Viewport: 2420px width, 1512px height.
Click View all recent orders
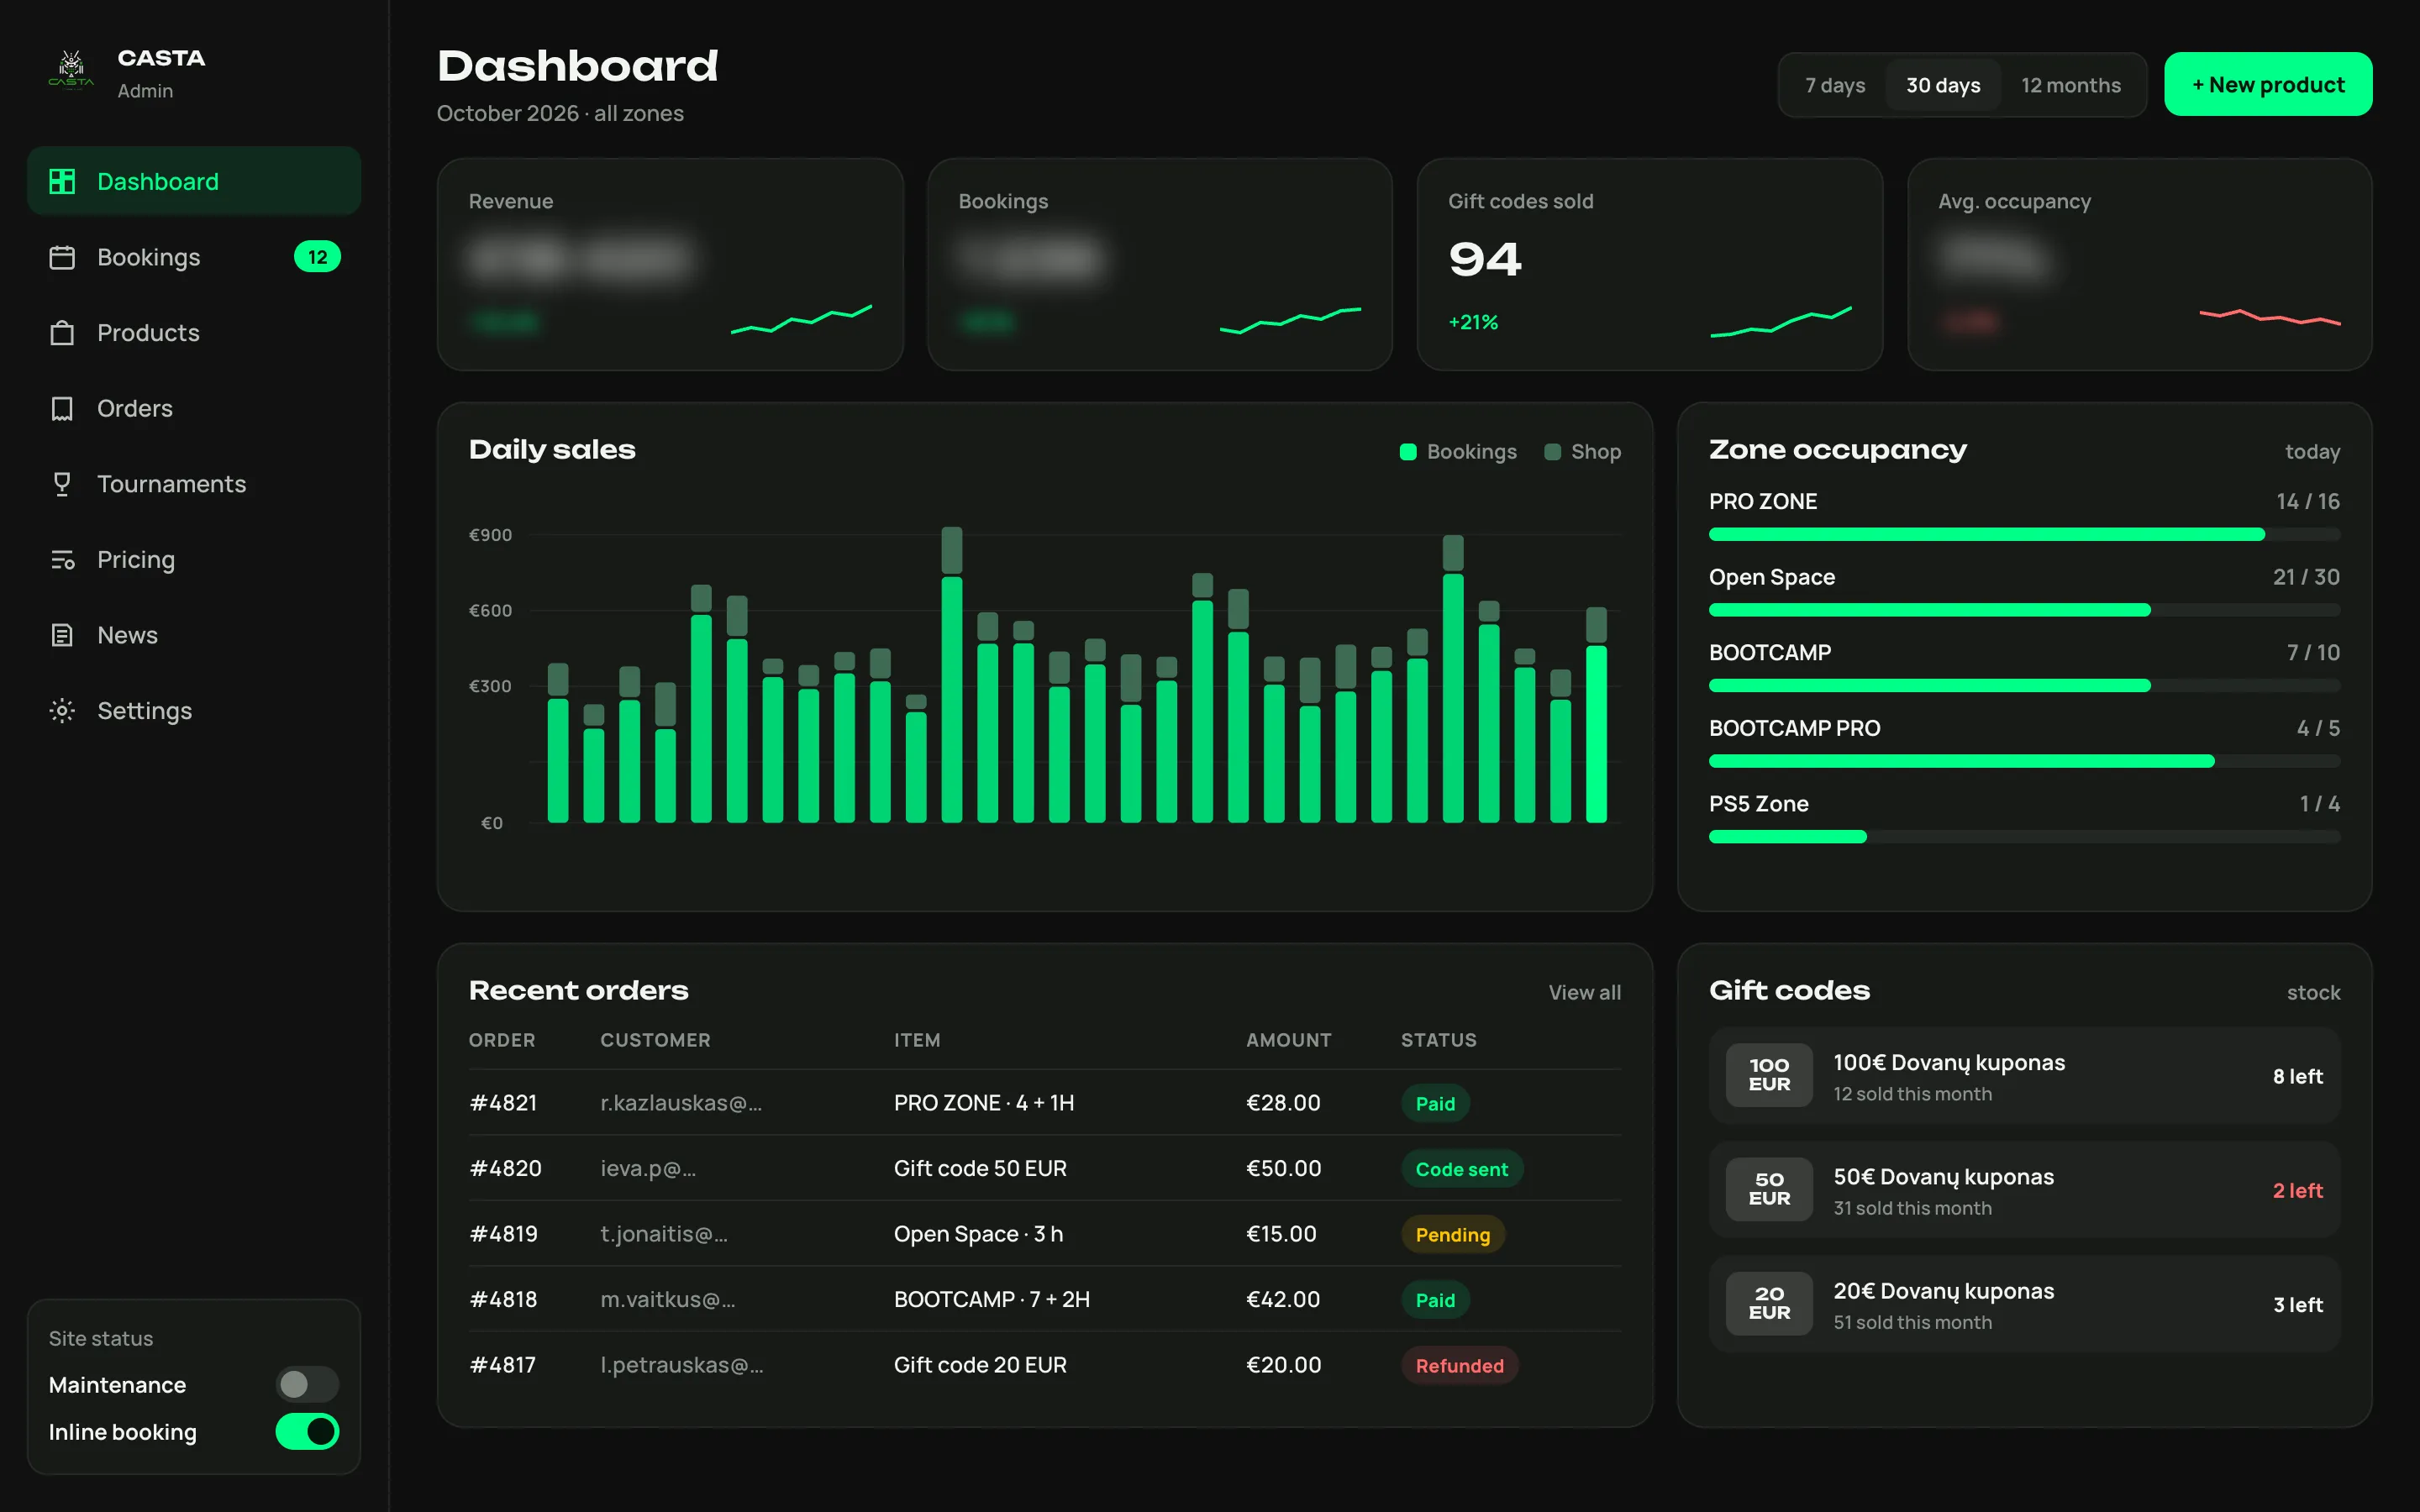pyautogui.click(x=1585, y=993)
